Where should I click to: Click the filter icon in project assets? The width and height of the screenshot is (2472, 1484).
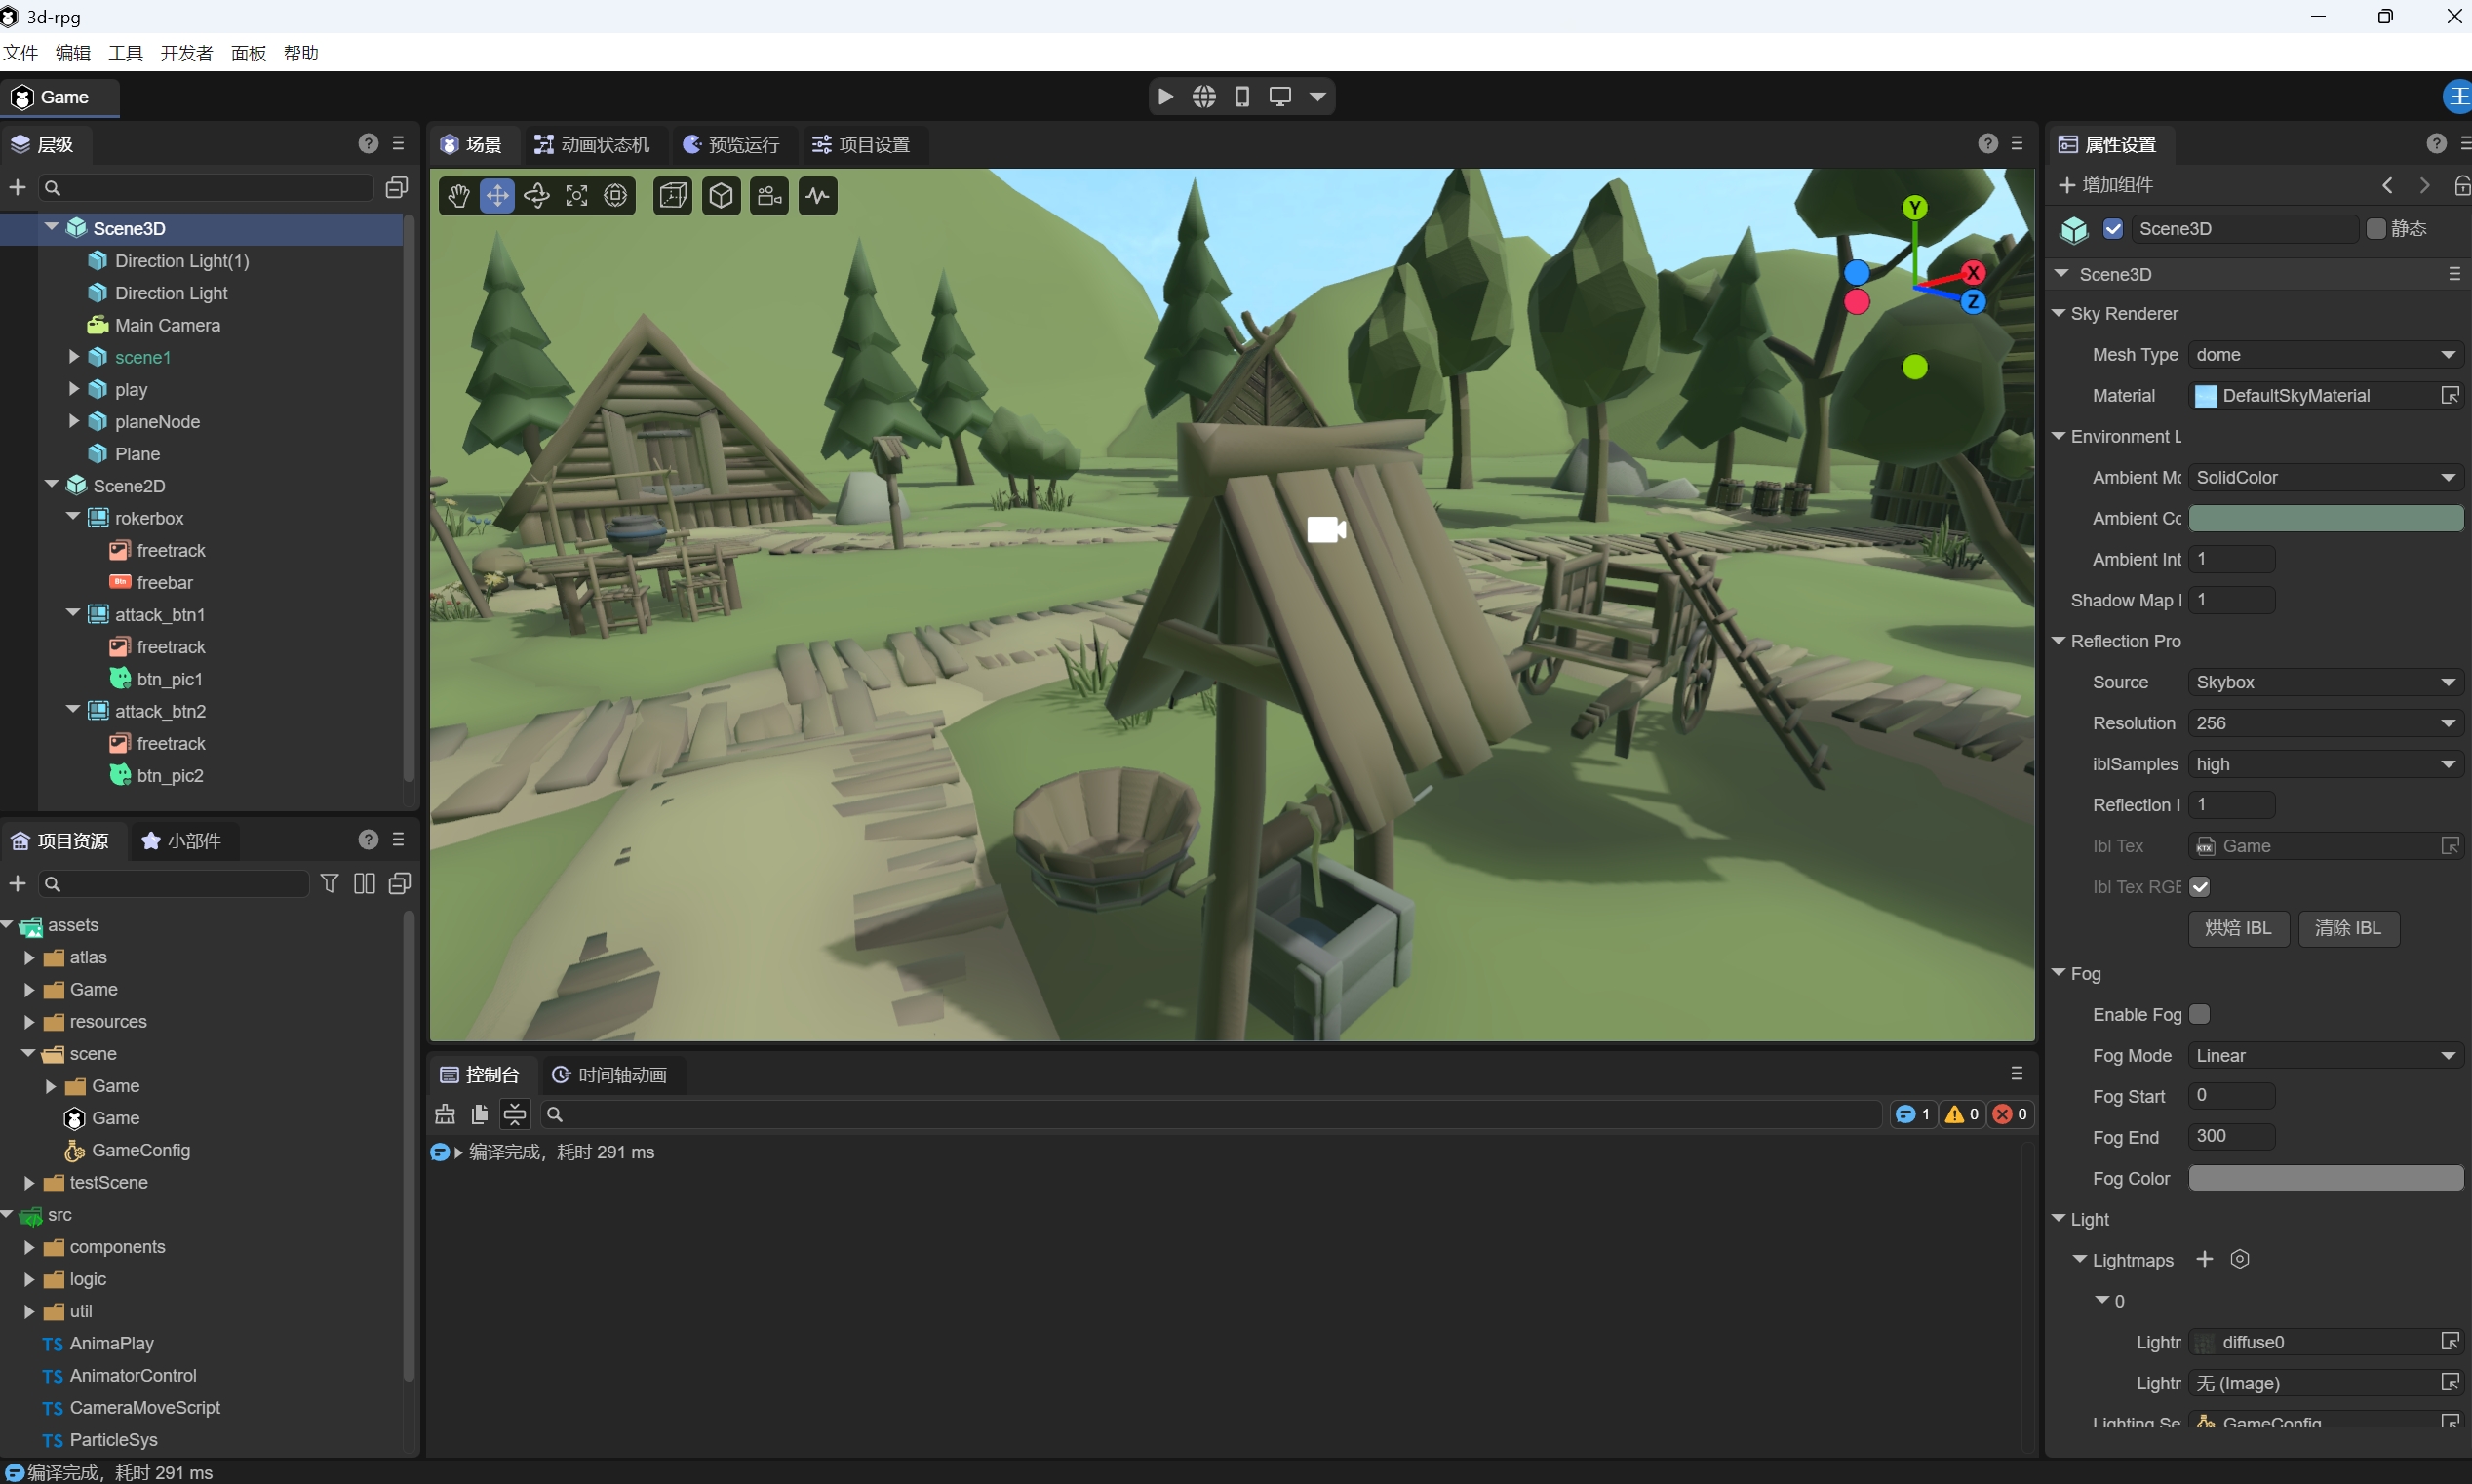(x=329, y=884)
